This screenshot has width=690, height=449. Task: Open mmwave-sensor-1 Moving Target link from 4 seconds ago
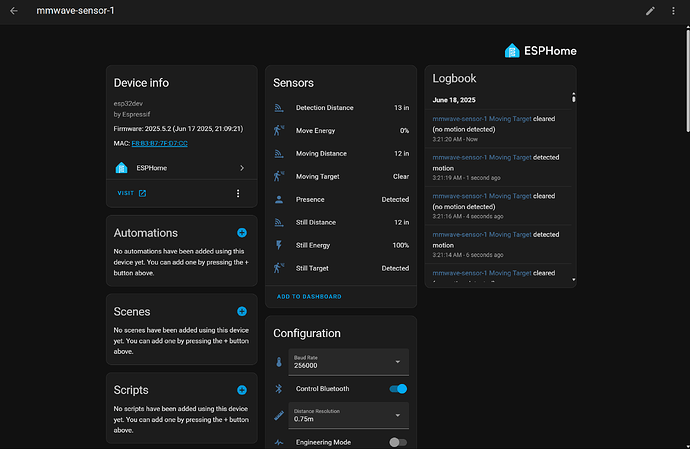point(482,196)
